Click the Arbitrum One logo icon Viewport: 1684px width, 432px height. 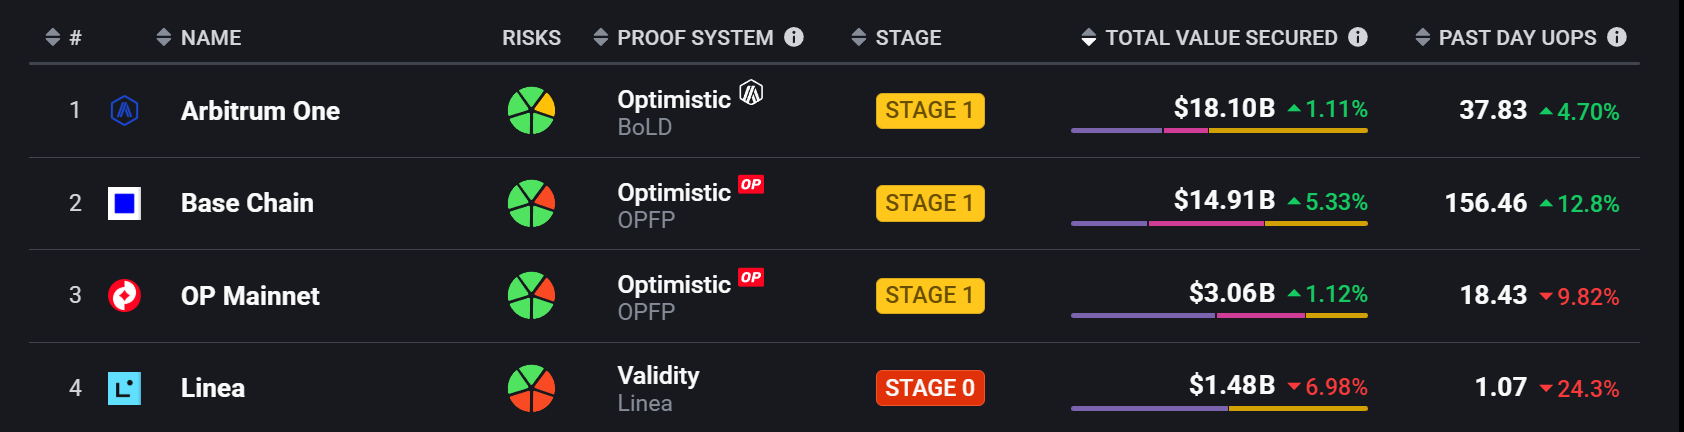pos(124,110)
